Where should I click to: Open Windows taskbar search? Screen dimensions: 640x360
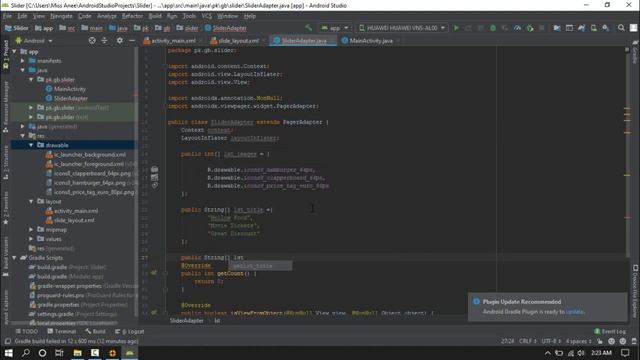click(x=25, y=353)
